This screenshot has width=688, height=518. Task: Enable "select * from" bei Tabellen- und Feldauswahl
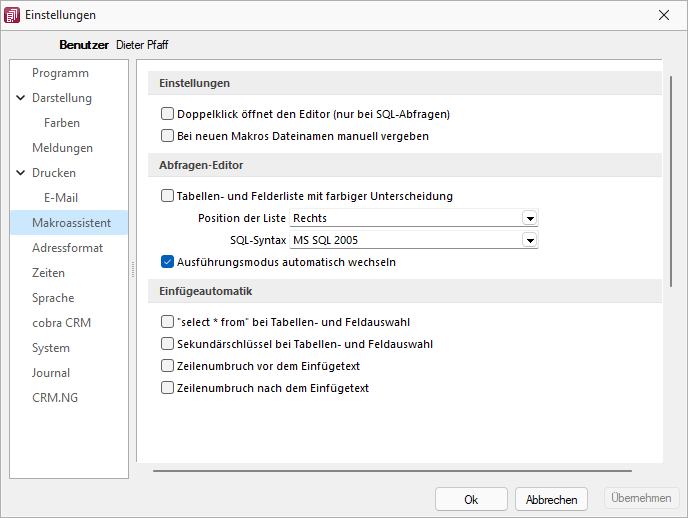pyautogui.click(x=167, y=322)
